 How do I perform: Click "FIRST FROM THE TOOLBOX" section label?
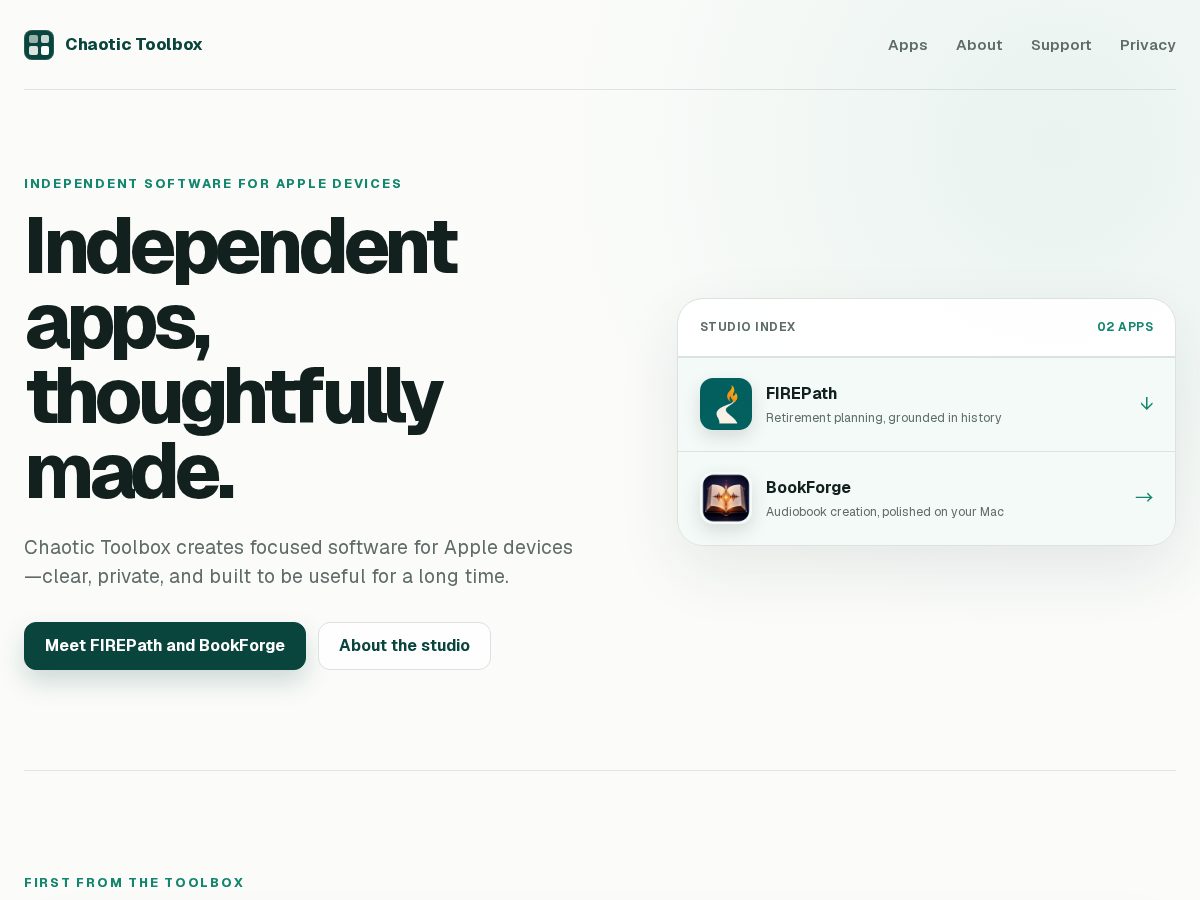(x=134, y=883)
